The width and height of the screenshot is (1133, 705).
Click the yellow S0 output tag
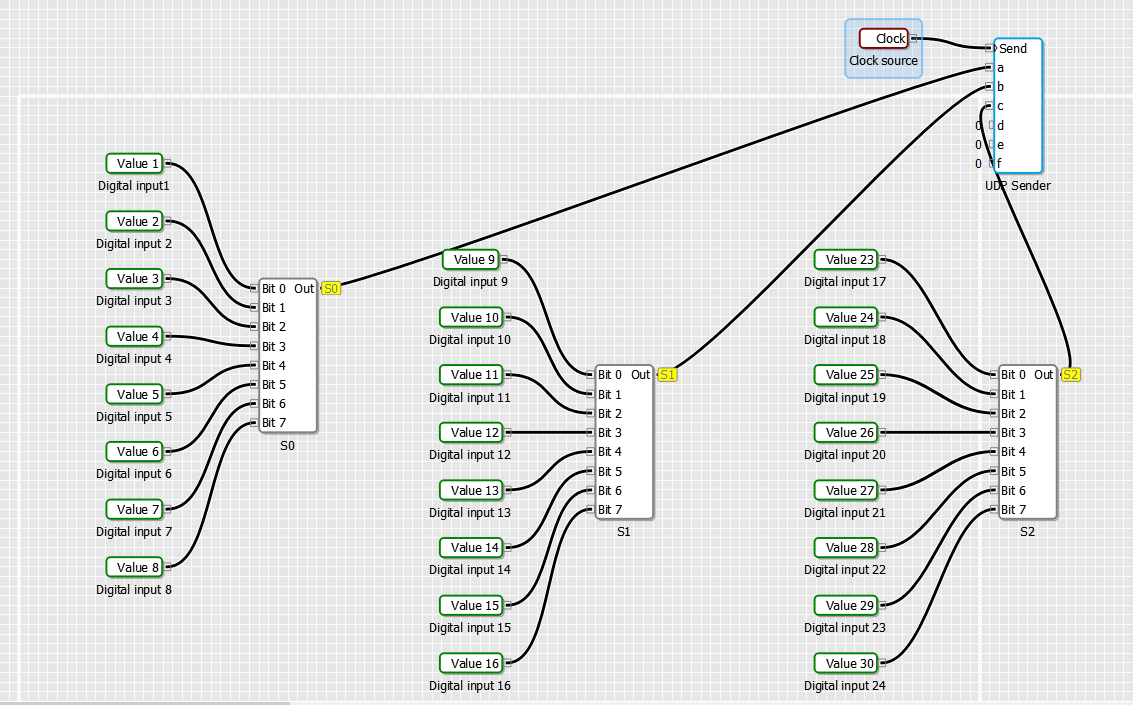(x=331, y=288)
